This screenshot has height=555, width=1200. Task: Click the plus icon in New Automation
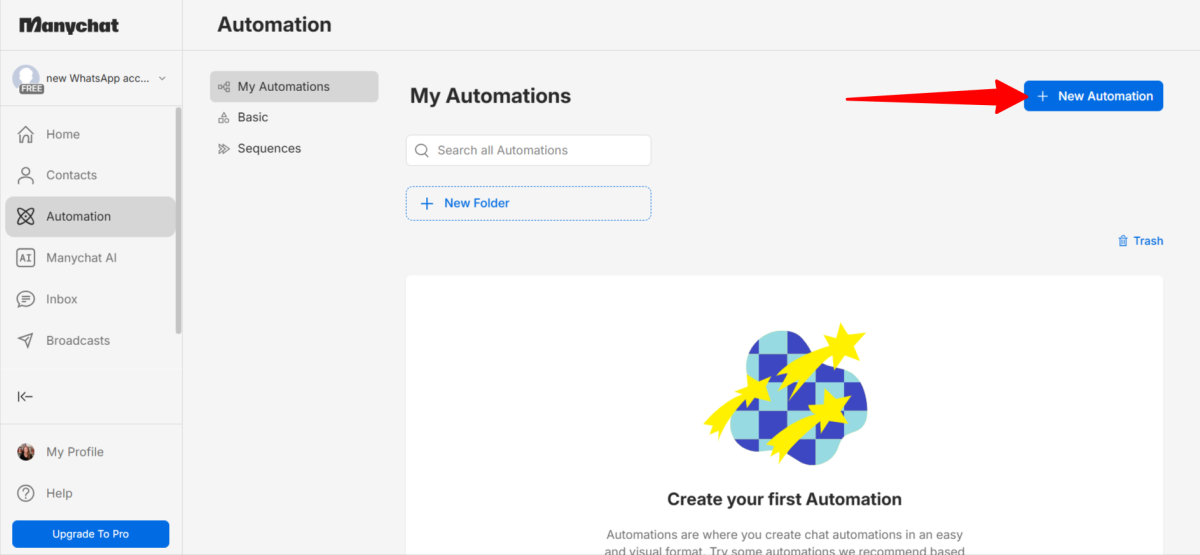click(x=1042, y=96)
